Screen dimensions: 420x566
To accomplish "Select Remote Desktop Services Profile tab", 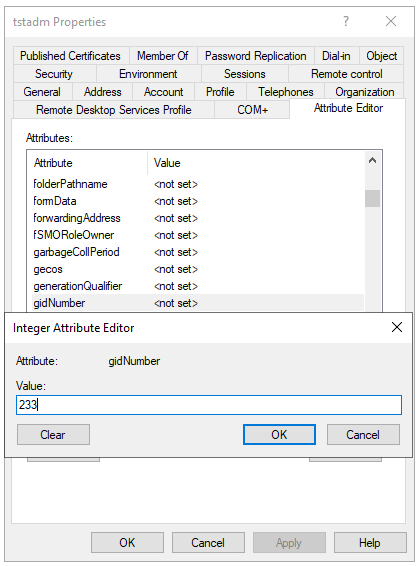I will (x=114, y=110).
